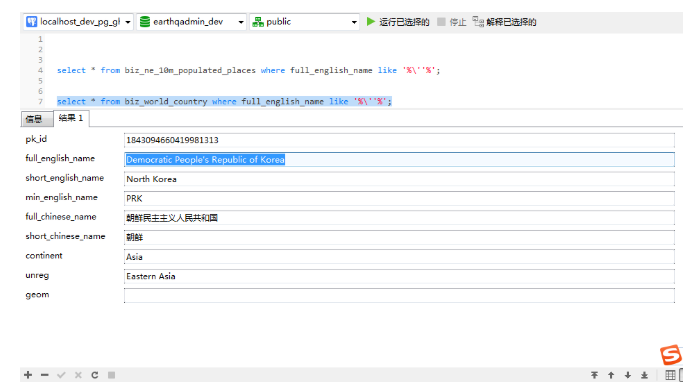The image size is (693, 391).
Task: Click the stop square icon in bottom bar
Action: point(111,375)
